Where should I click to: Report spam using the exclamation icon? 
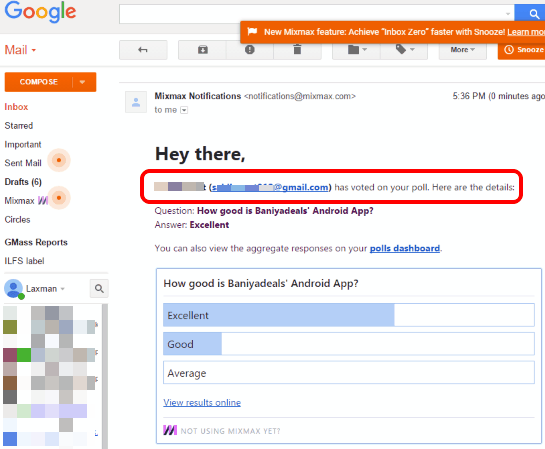250,50
